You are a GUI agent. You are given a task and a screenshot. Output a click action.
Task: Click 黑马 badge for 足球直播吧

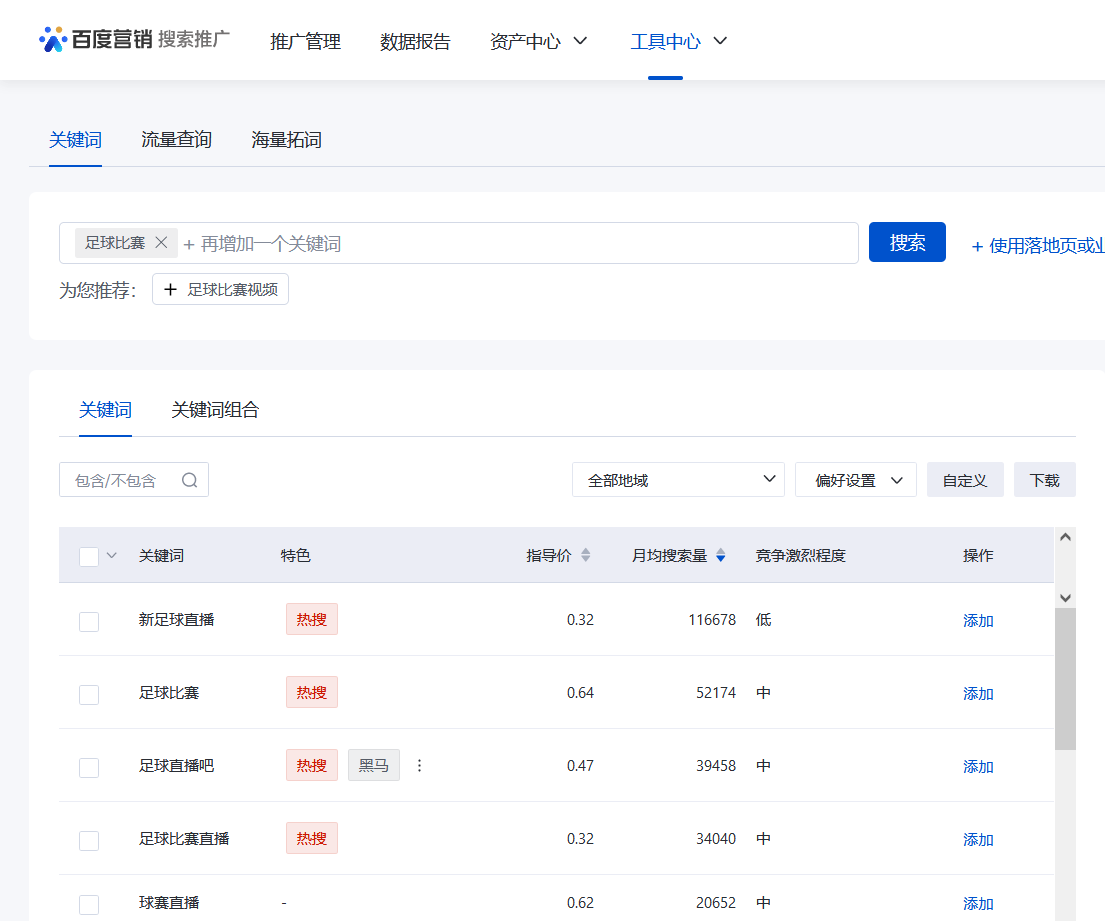click(374, 765)
